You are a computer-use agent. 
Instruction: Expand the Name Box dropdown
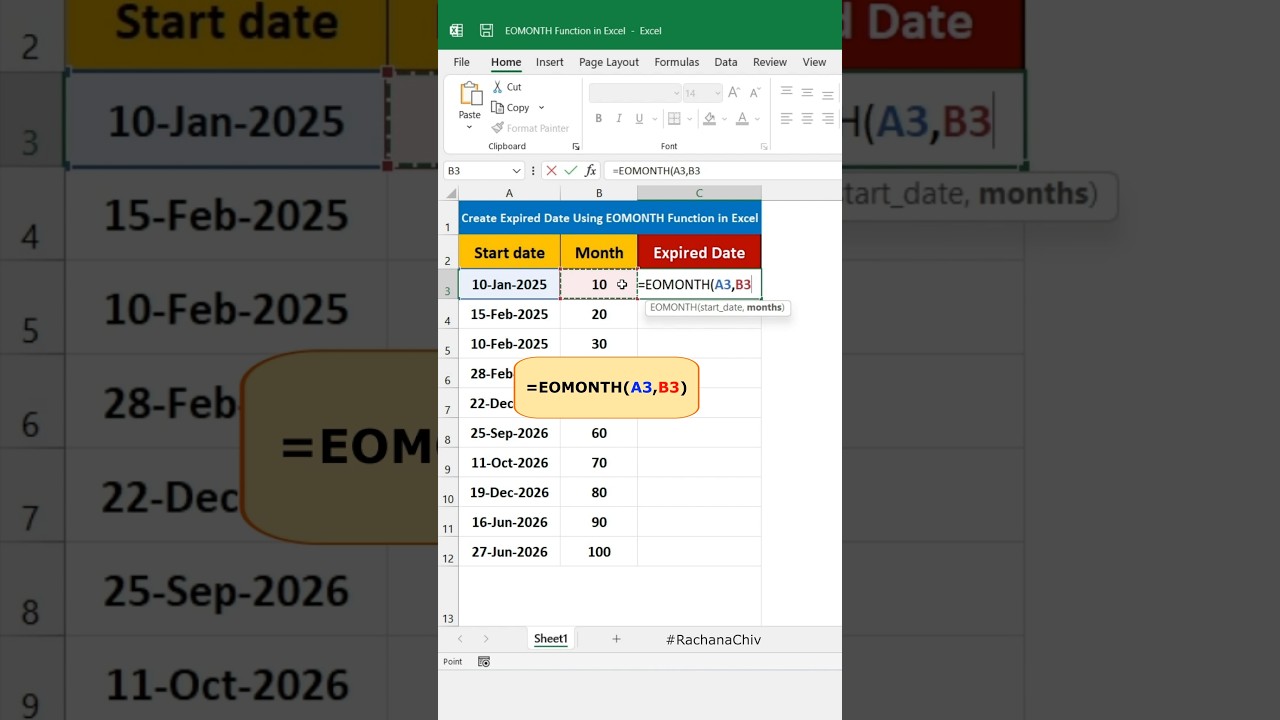point(516,171)
